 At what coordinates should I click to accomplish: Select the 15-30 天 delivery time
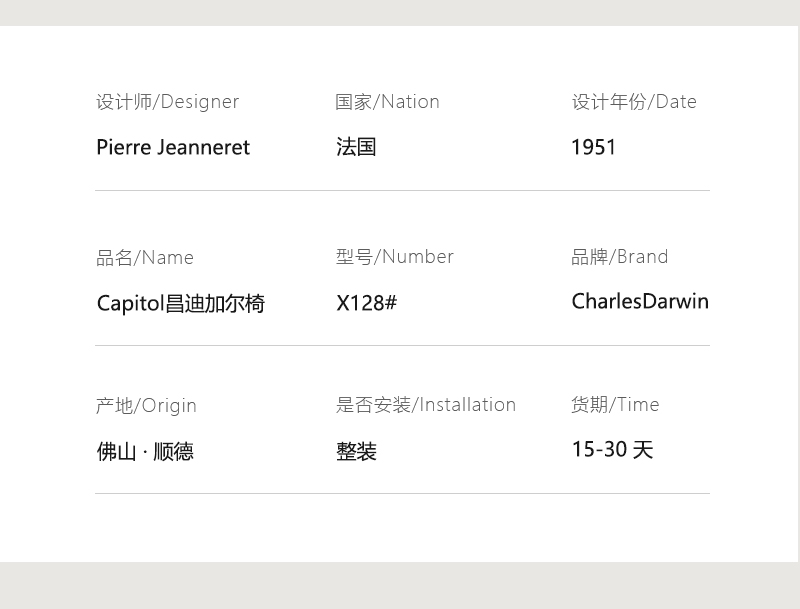click(x=612, y=449)
